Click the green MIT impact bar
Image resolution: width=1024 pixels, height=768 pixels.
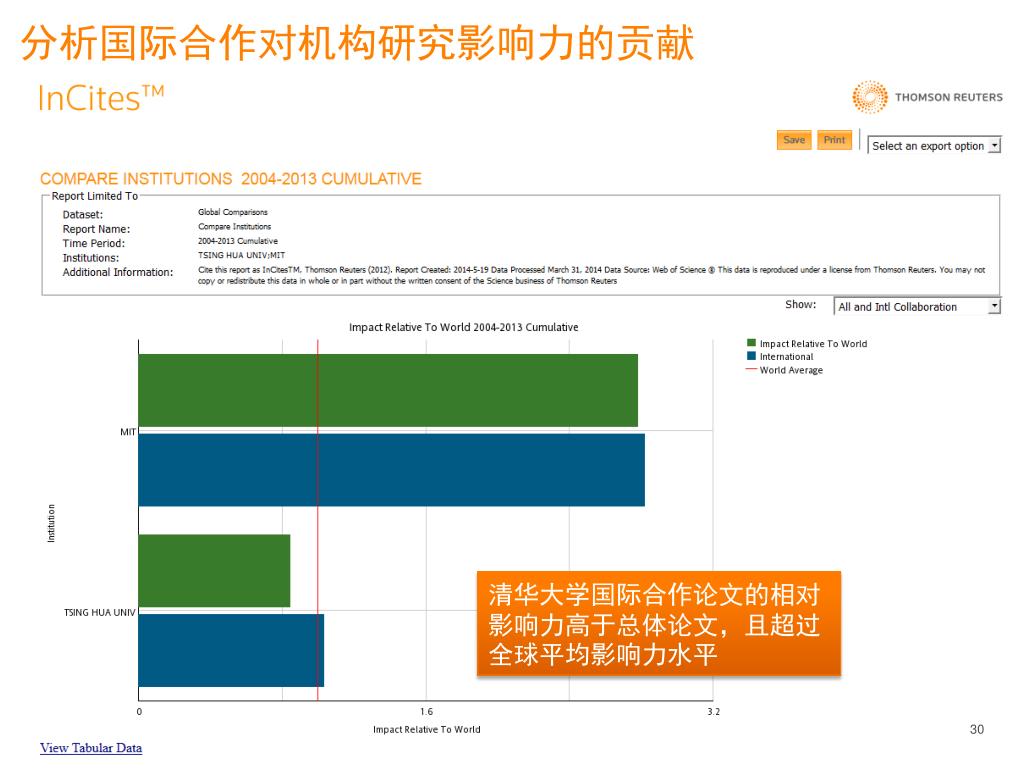[388, 391]
